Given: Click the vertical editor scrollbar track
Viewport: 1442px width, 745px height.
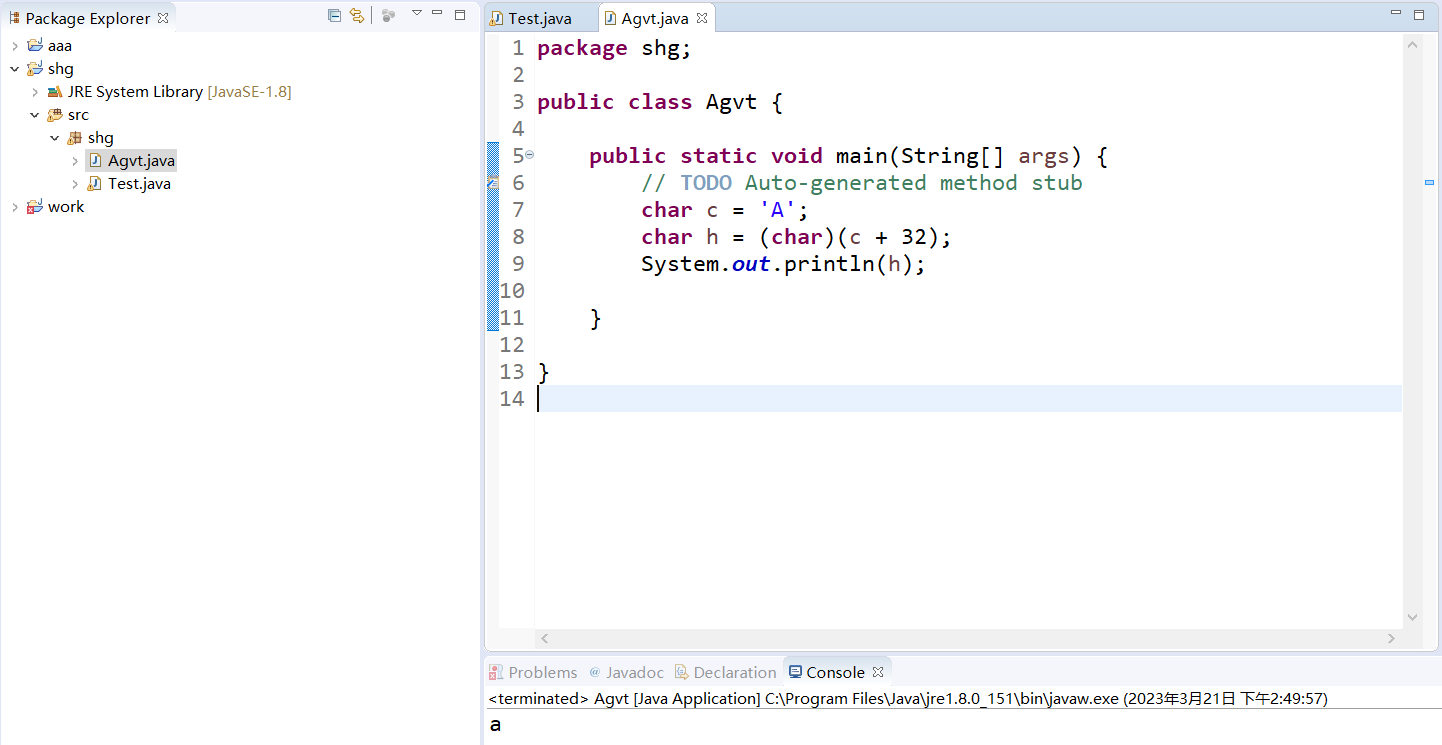Looking at the screenshot, I should point(1413,330).
